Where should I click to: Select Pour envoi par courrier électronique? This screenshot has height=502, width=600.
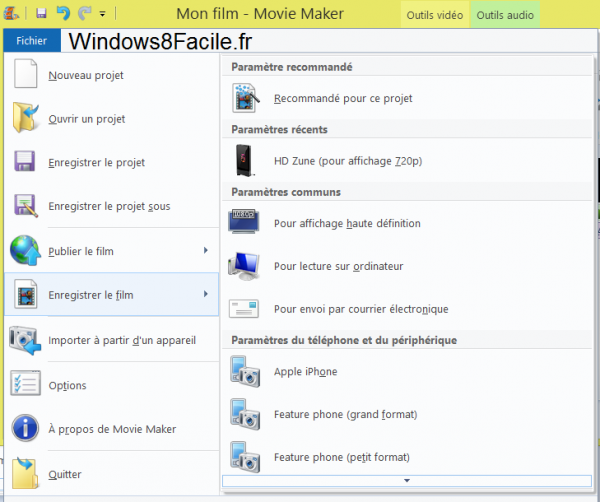click(407, 309)
